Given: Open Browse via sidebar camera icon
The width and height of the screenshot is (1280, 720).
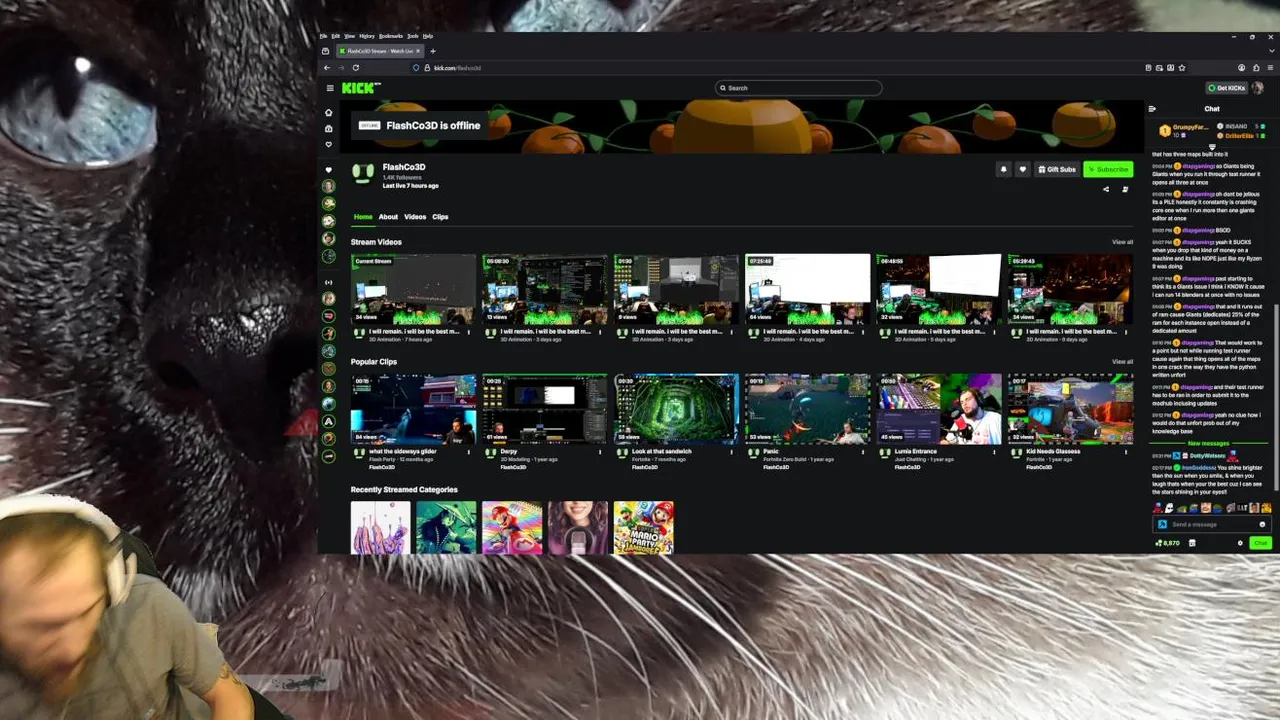Looking at the screenshot, I should coord(329,128).
